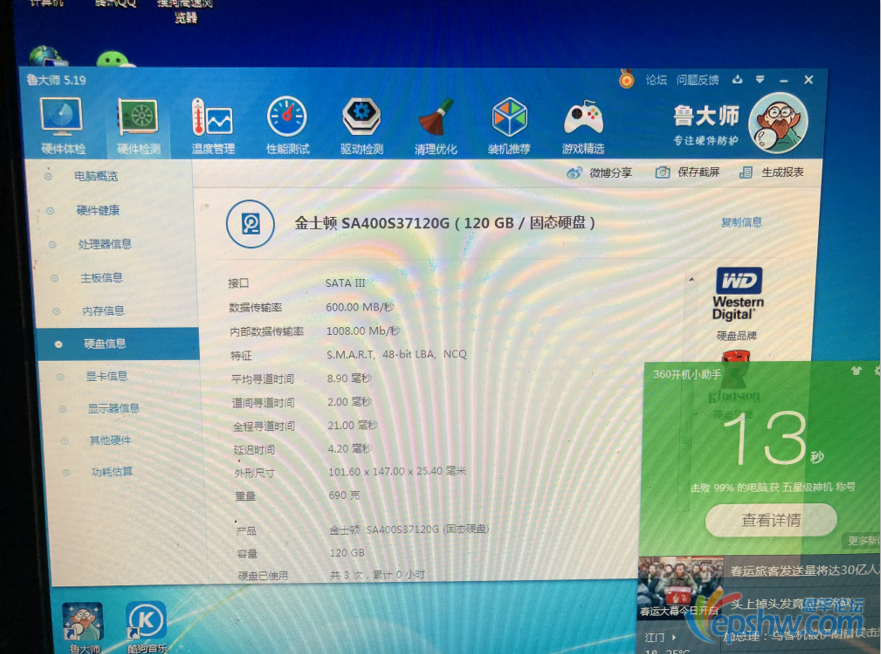This screenshot has height=654, width=881.
Task: Click the 鲁大师 mascot avatar
Action: click(778, 122)
